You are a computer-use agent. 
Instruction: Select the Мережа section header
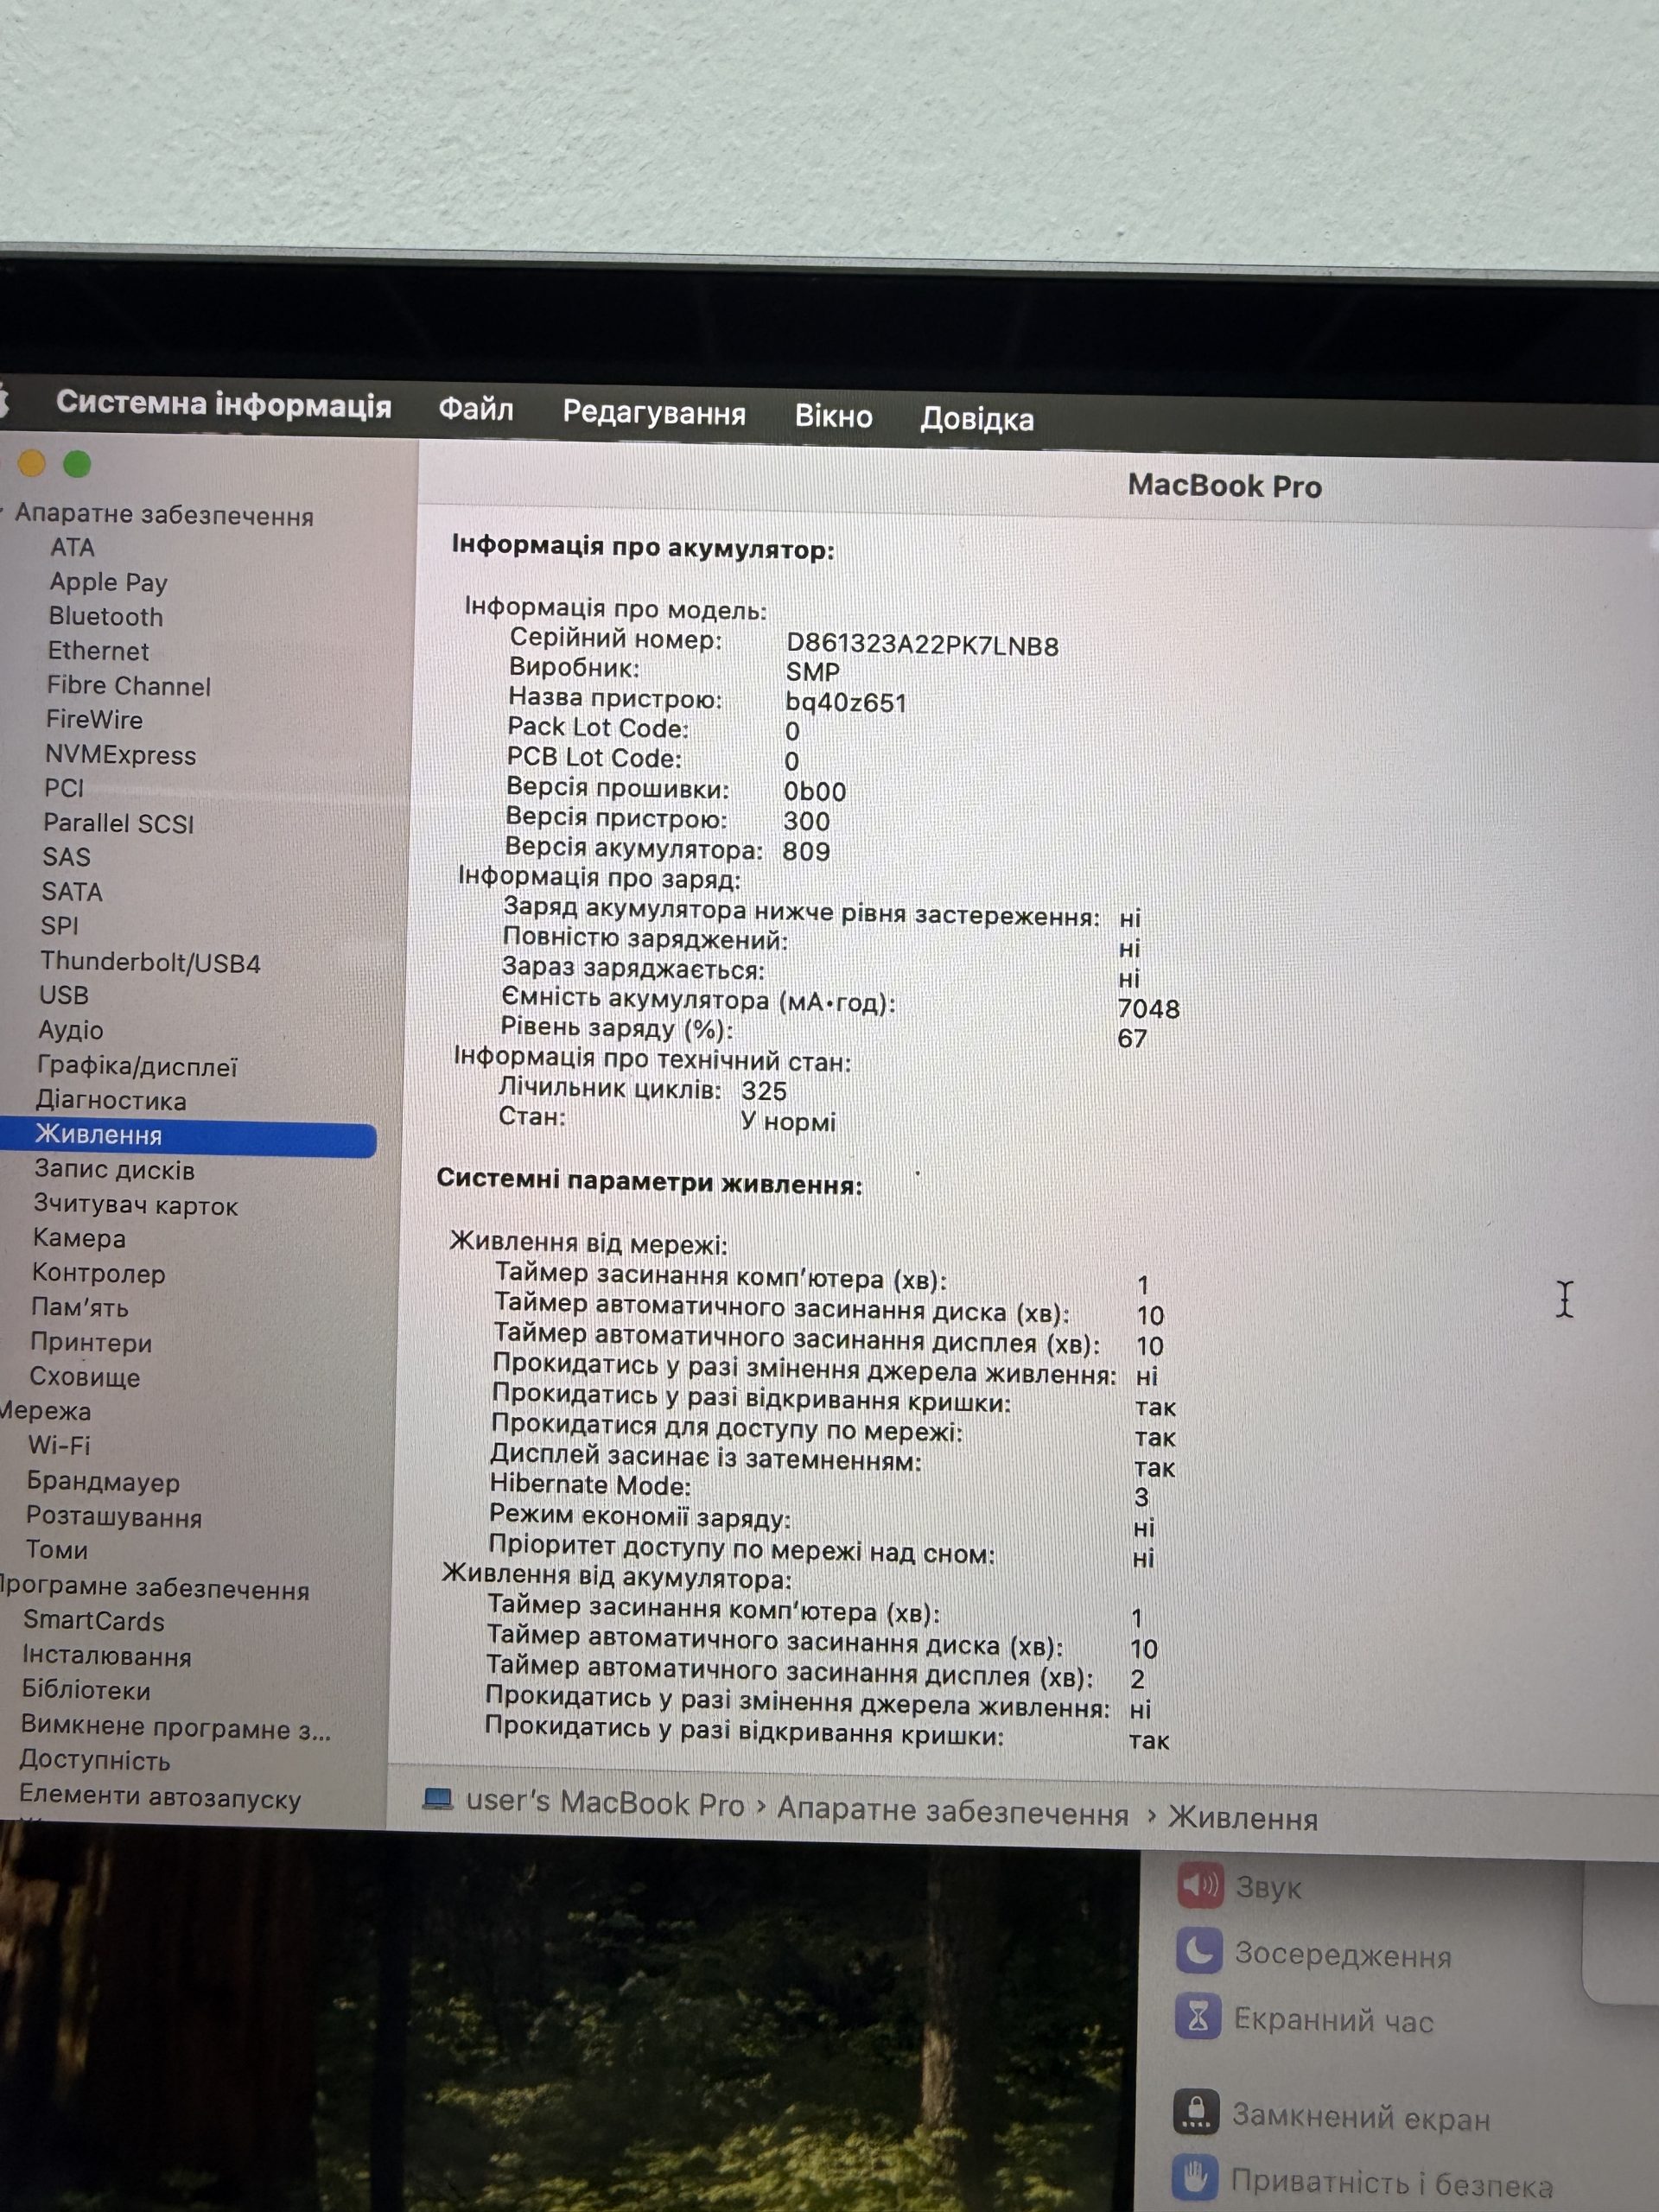(45, 1411)
